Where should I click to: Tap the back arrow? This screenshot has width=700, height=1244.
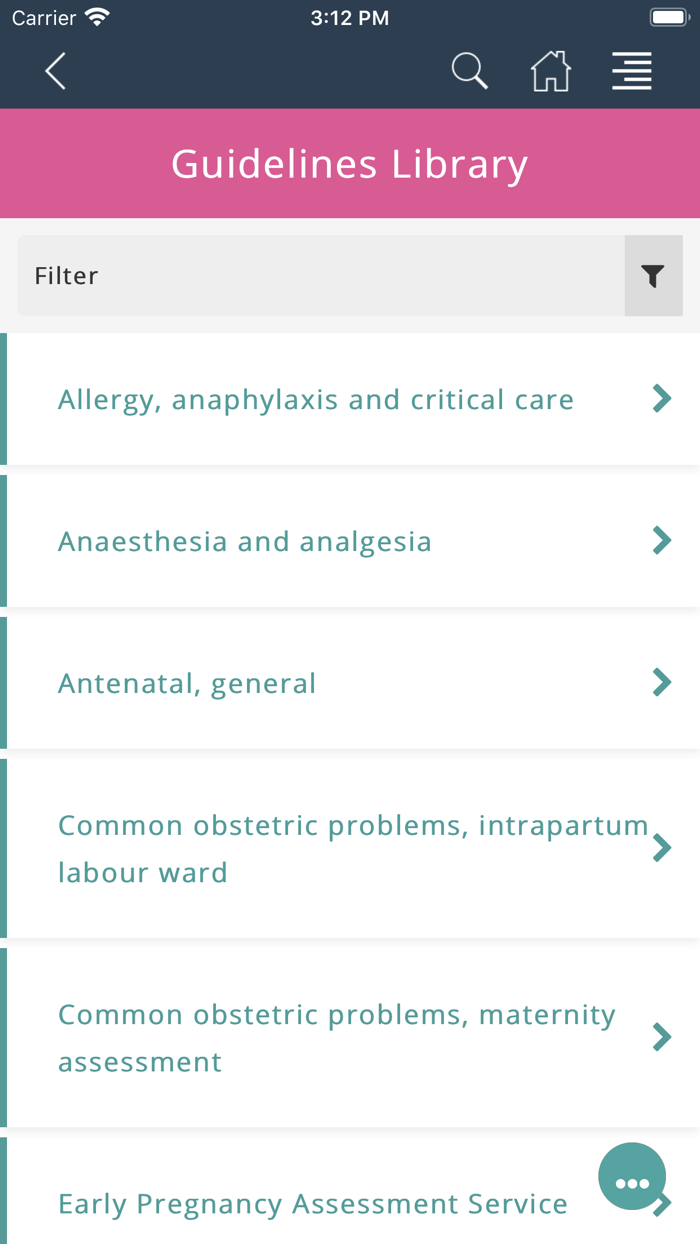point(55,71)
